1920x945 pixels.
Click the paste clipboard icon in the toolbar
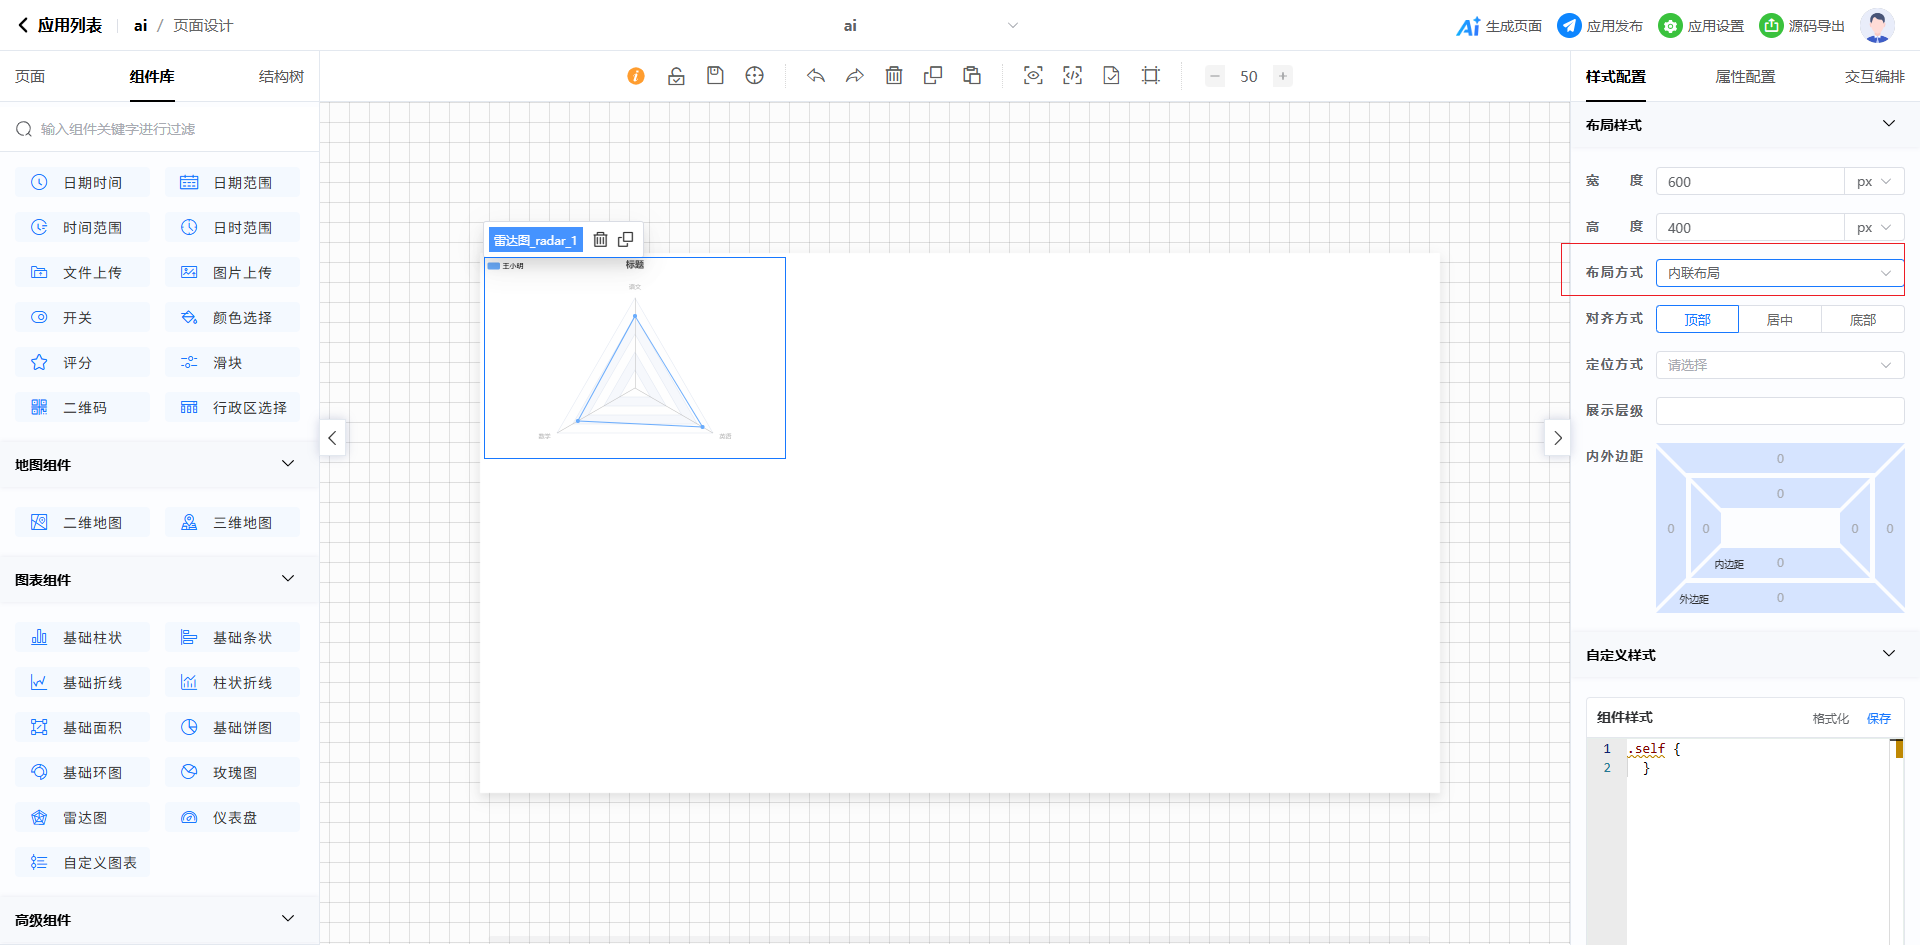pyautogui.click(x=972, y=76)
